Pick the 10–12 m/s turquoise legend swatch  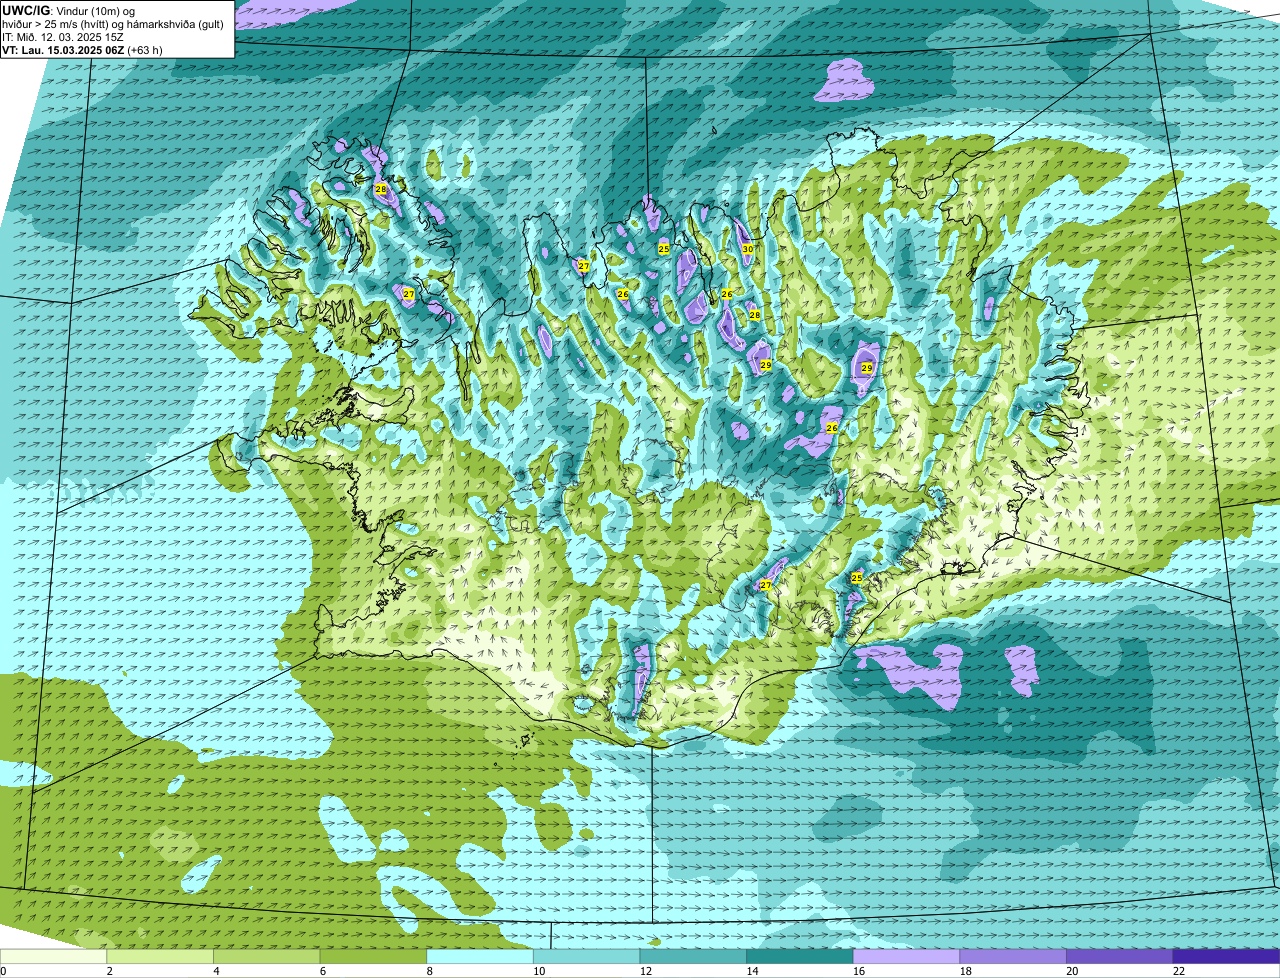[587, 956]
